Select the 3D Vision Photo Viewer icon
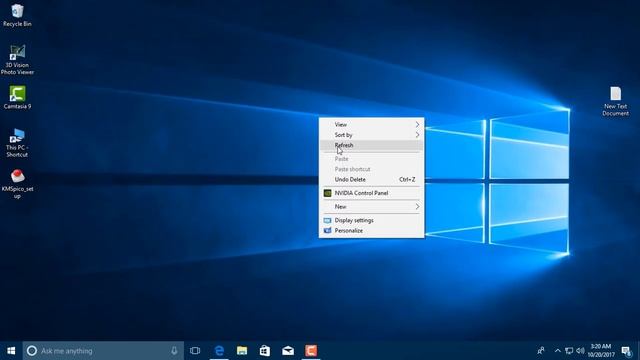 pyautogui.click(x=17, y=60)
